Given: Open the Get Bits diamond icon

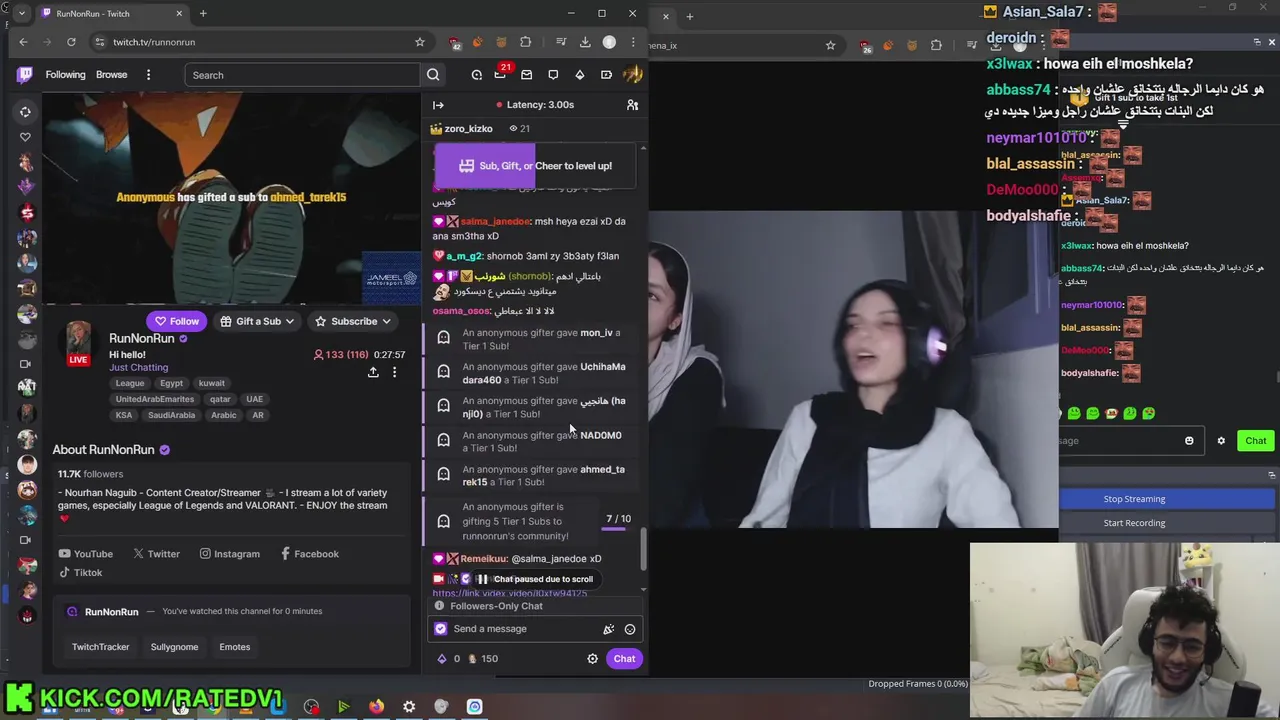Looking at the screenshot, I should pos(579,75).
